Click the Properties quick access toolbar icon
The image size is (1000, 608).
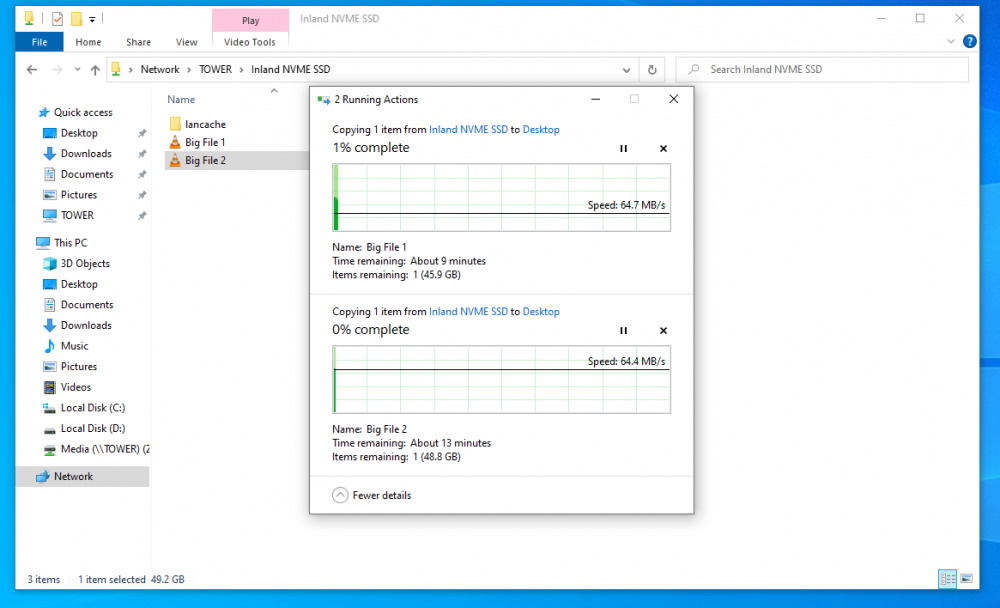(x=57, y=19)
